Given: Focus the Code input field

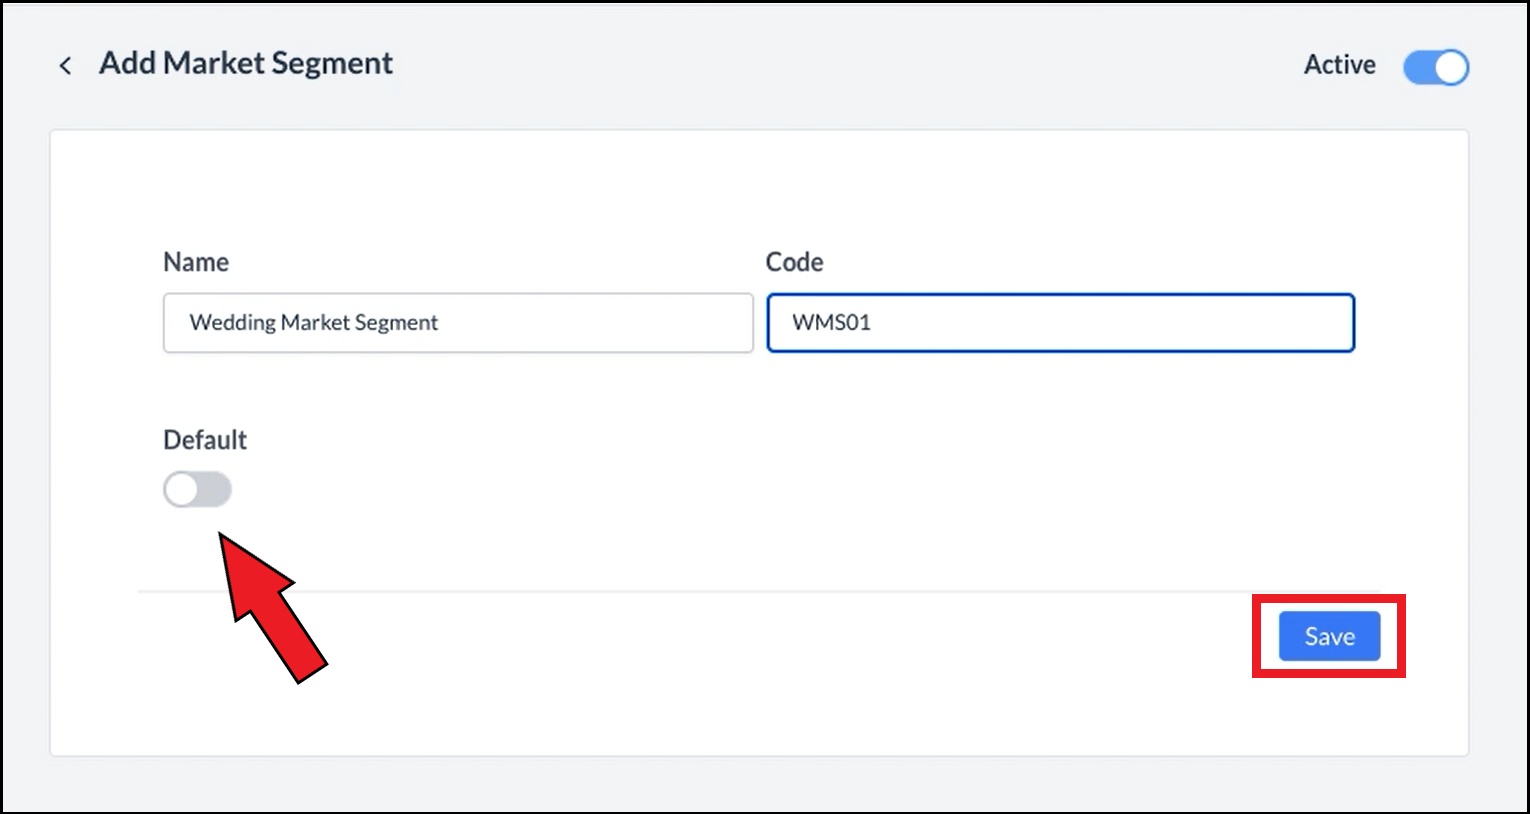Looking at the screenshot, I should pyautogui.click(x=1060, y=323).
